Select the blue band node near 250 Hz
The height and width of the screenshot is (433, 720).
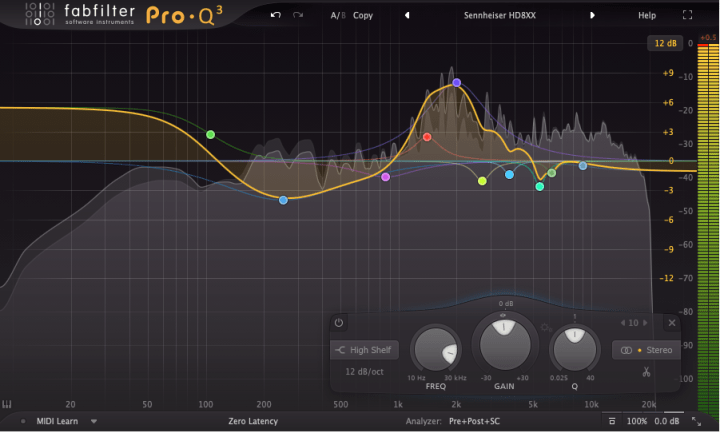(283, 200)
